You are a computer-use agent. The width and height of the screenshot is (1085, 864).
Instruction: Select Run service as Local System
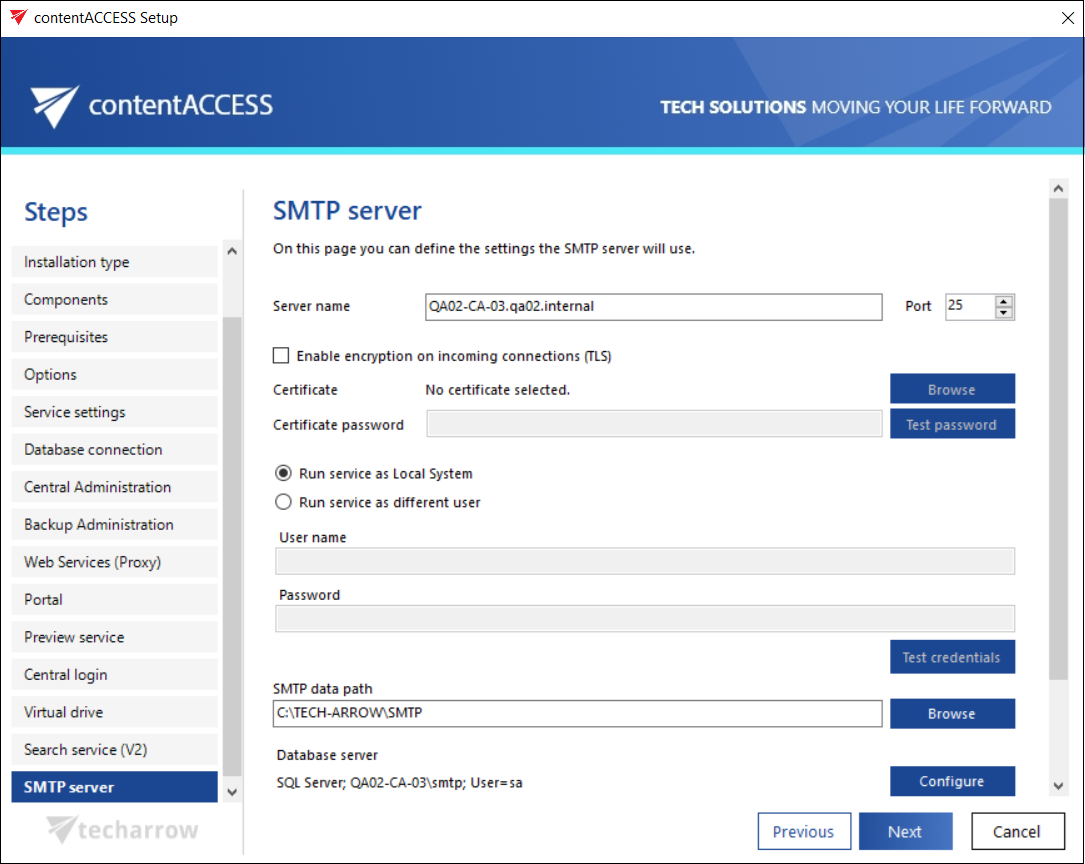(x=283, y=474)
